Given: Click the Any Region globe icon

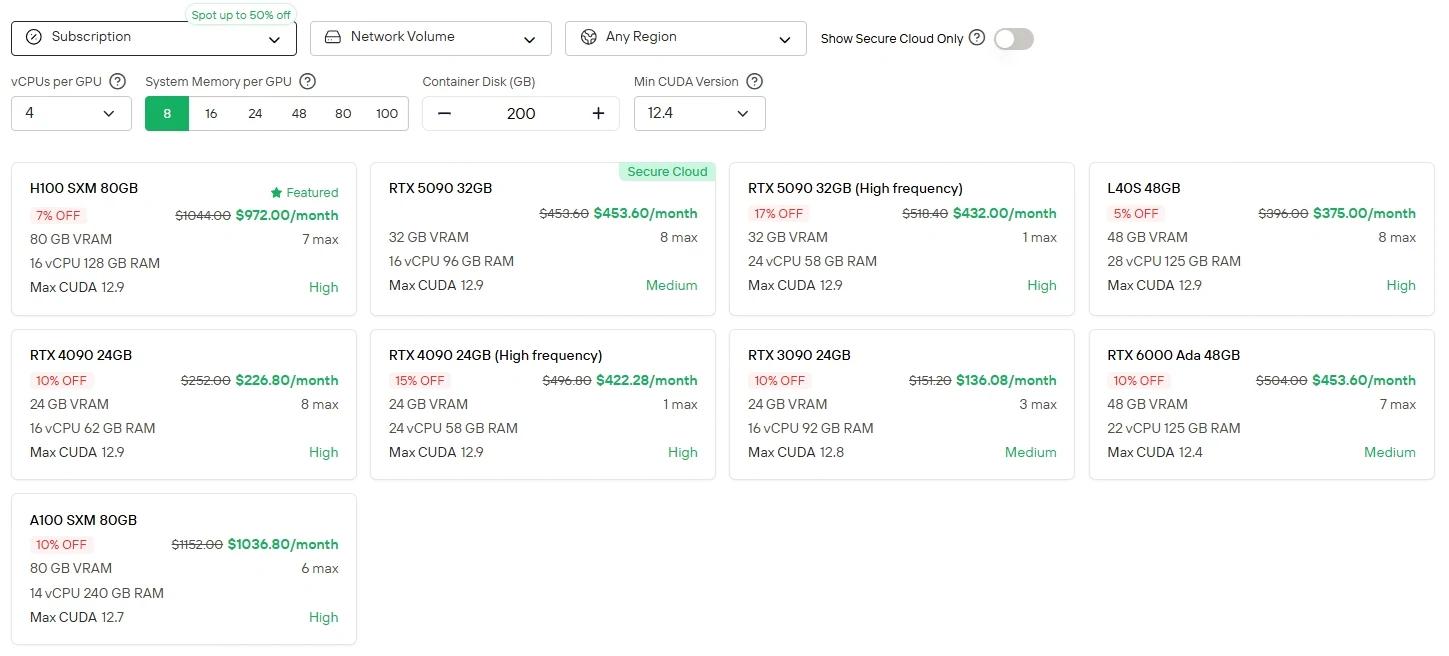Looking at the screenshot, I should coord(588,37).
